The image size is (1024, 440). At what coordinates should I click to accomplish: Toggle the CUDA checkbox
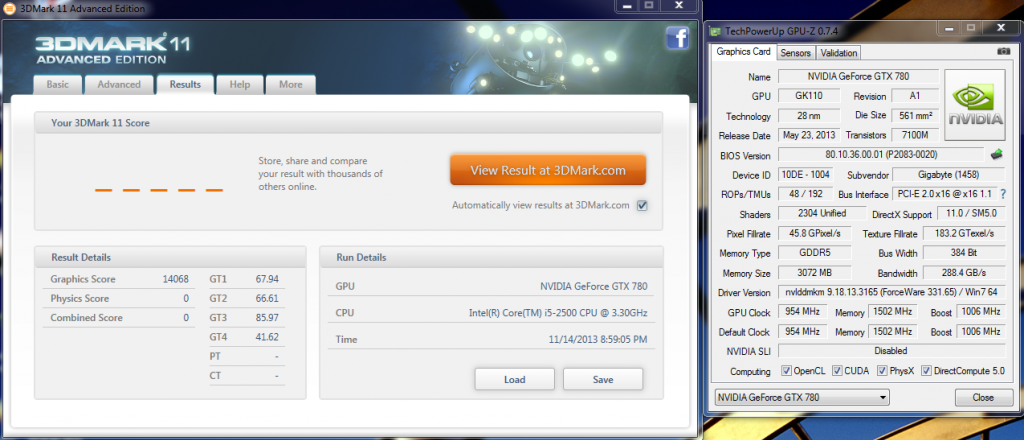pos(834,371)
